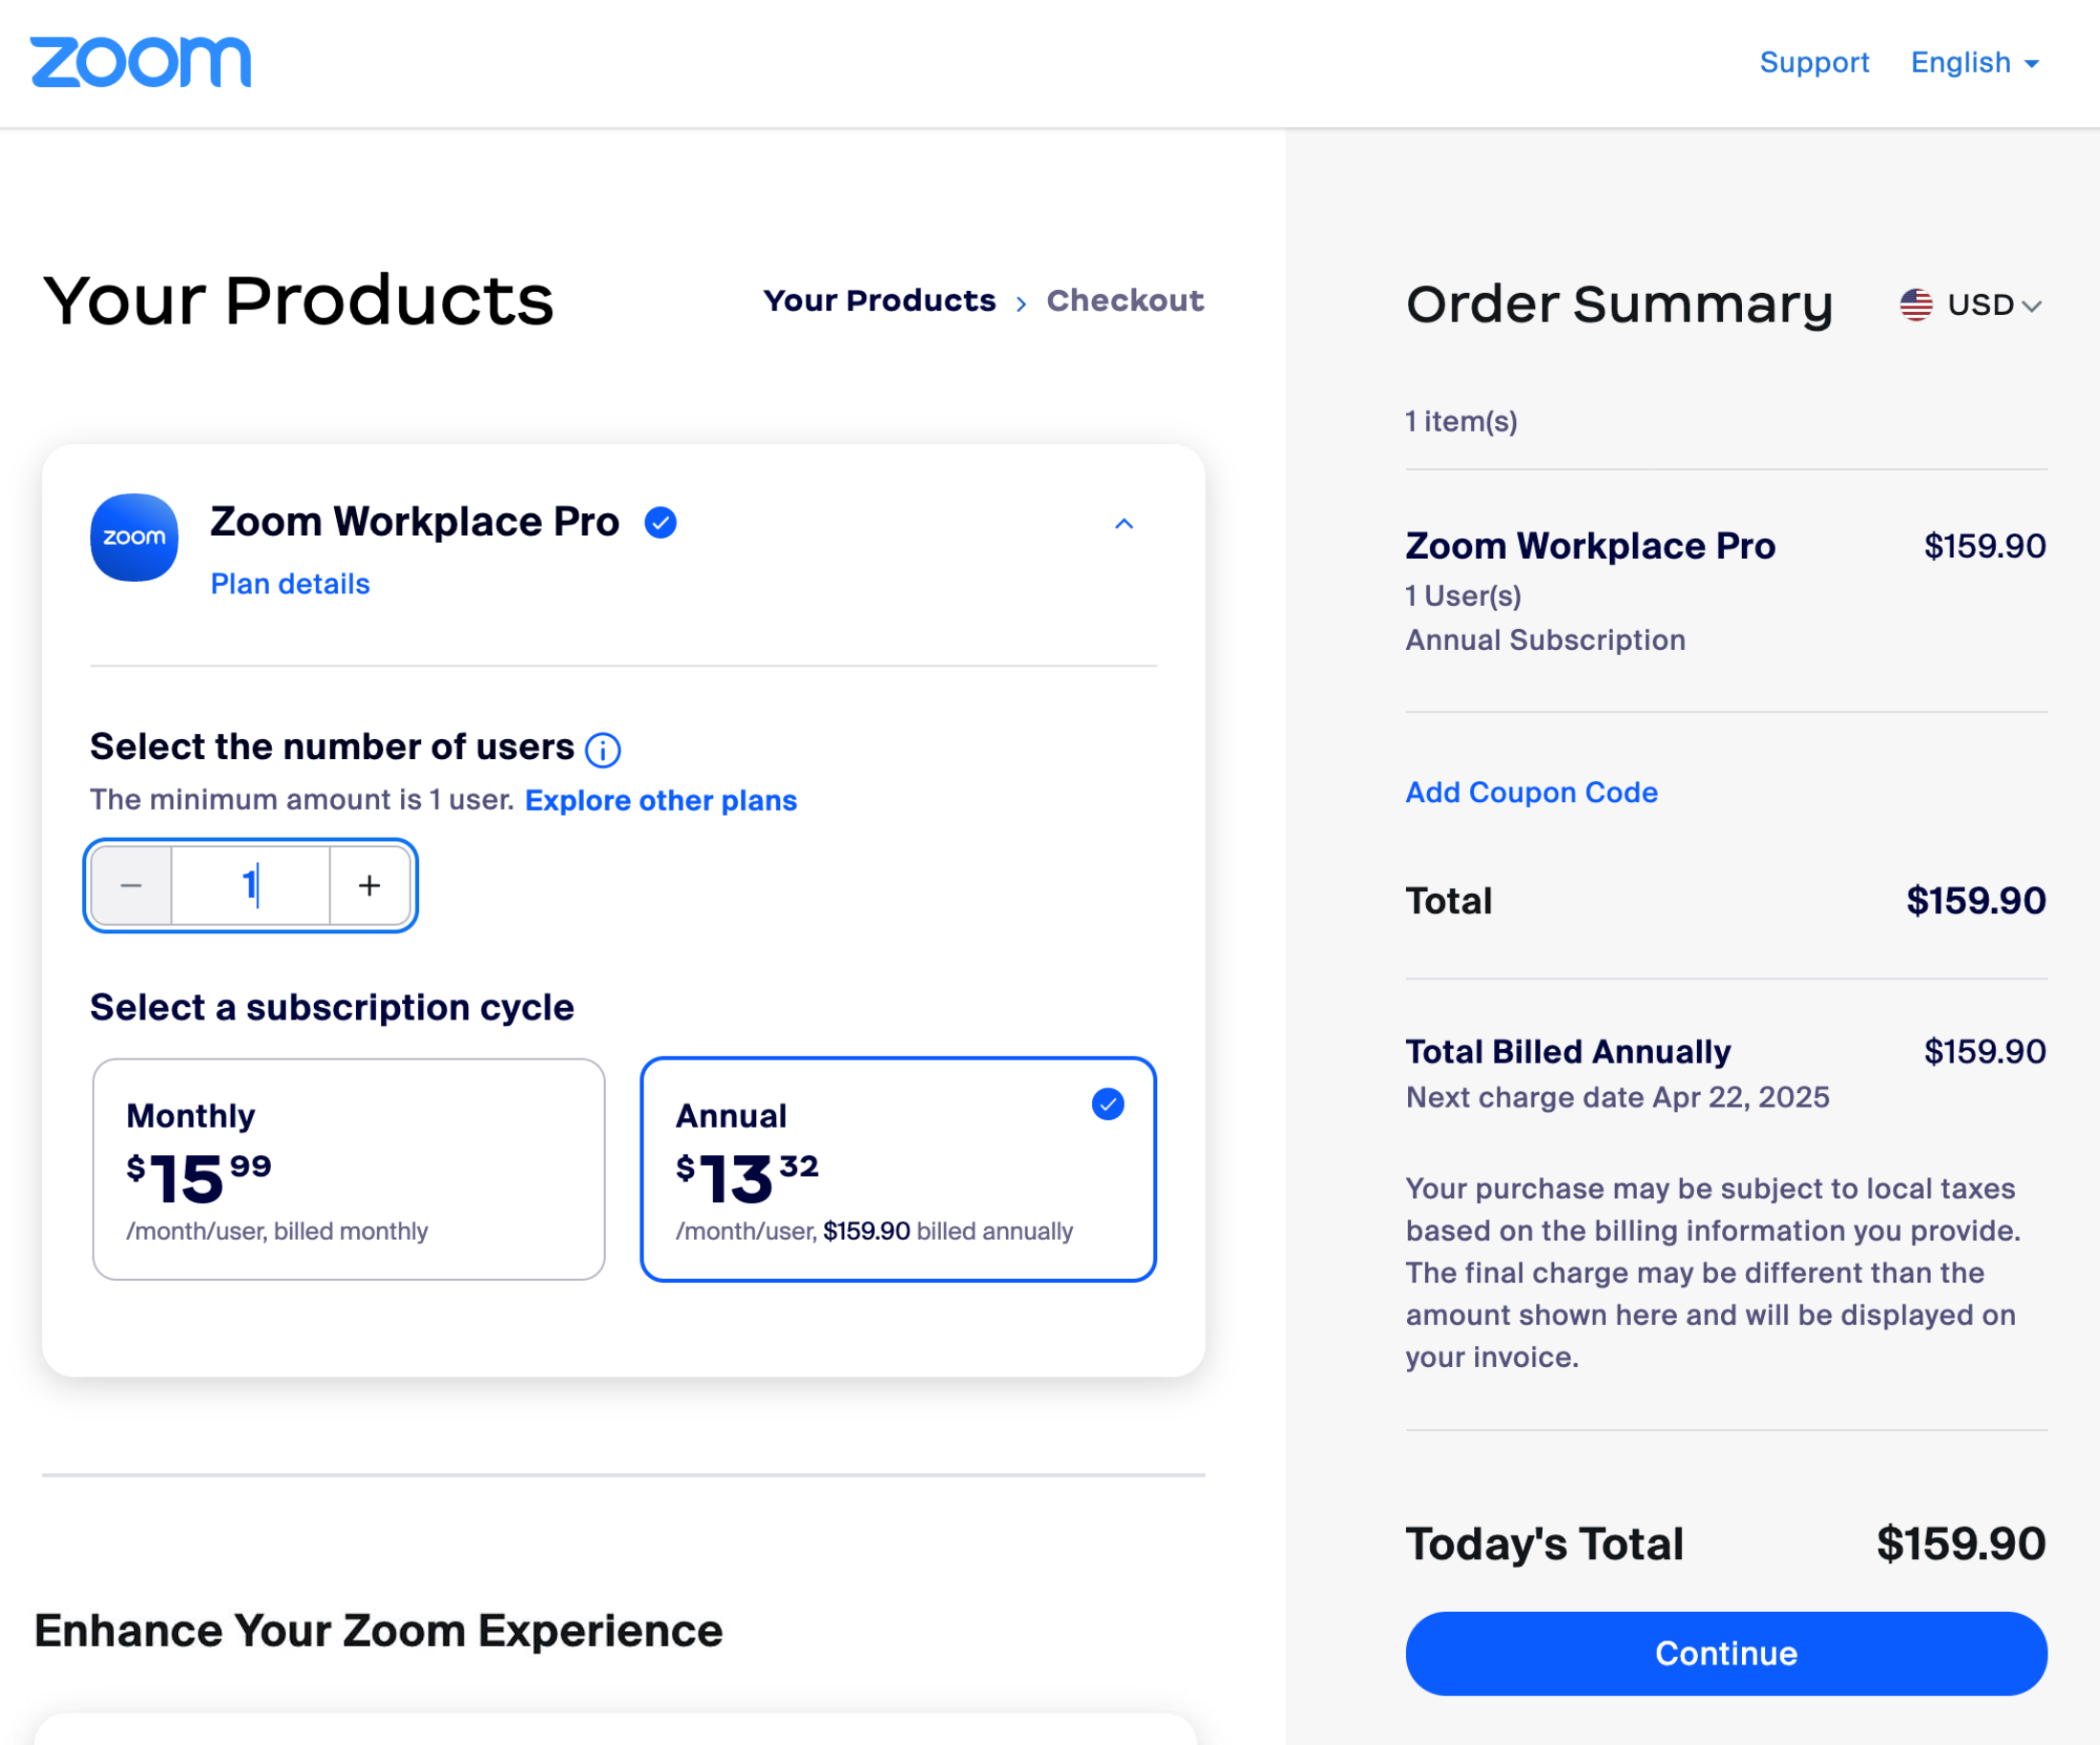Click the verified checkmark next to Zoom Workplace Pro

[661, 521]
